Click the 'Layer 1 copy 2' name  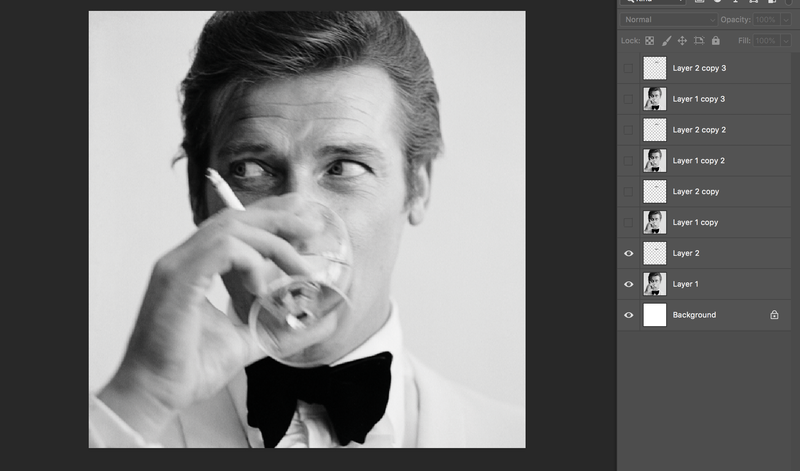(x=698, y=161)
